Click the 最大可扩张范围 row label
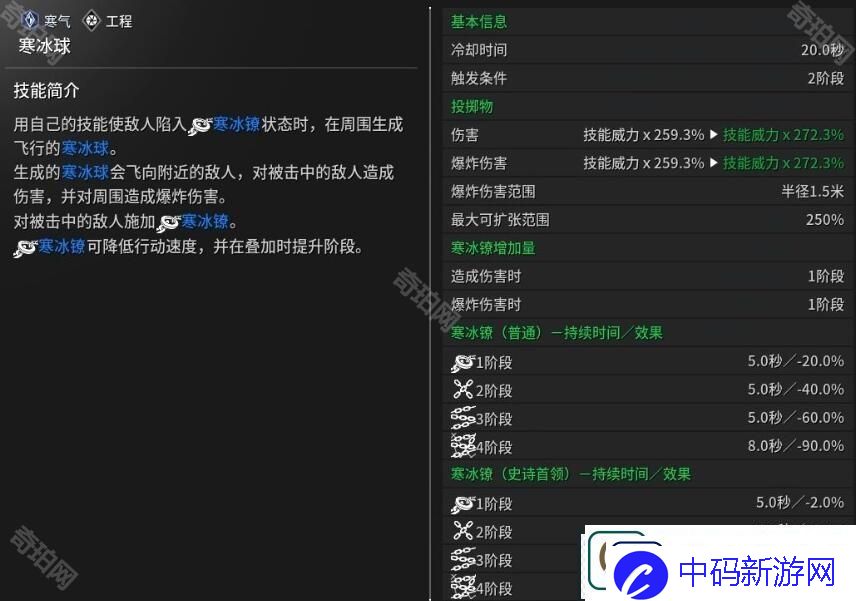 [x=500, y=220]
